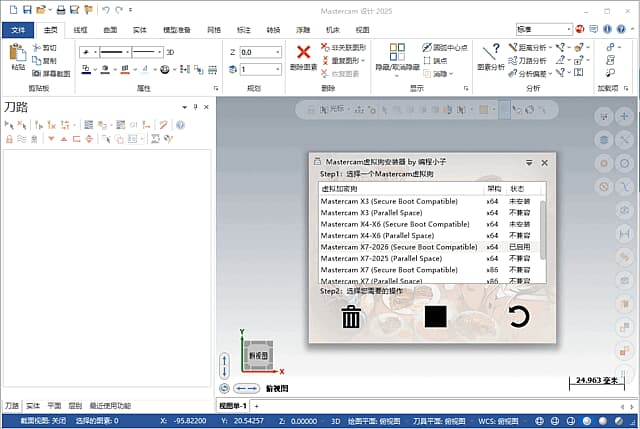Select Mastercam X7-2026 (Secure Boot Compatible) row

point(399,247)
